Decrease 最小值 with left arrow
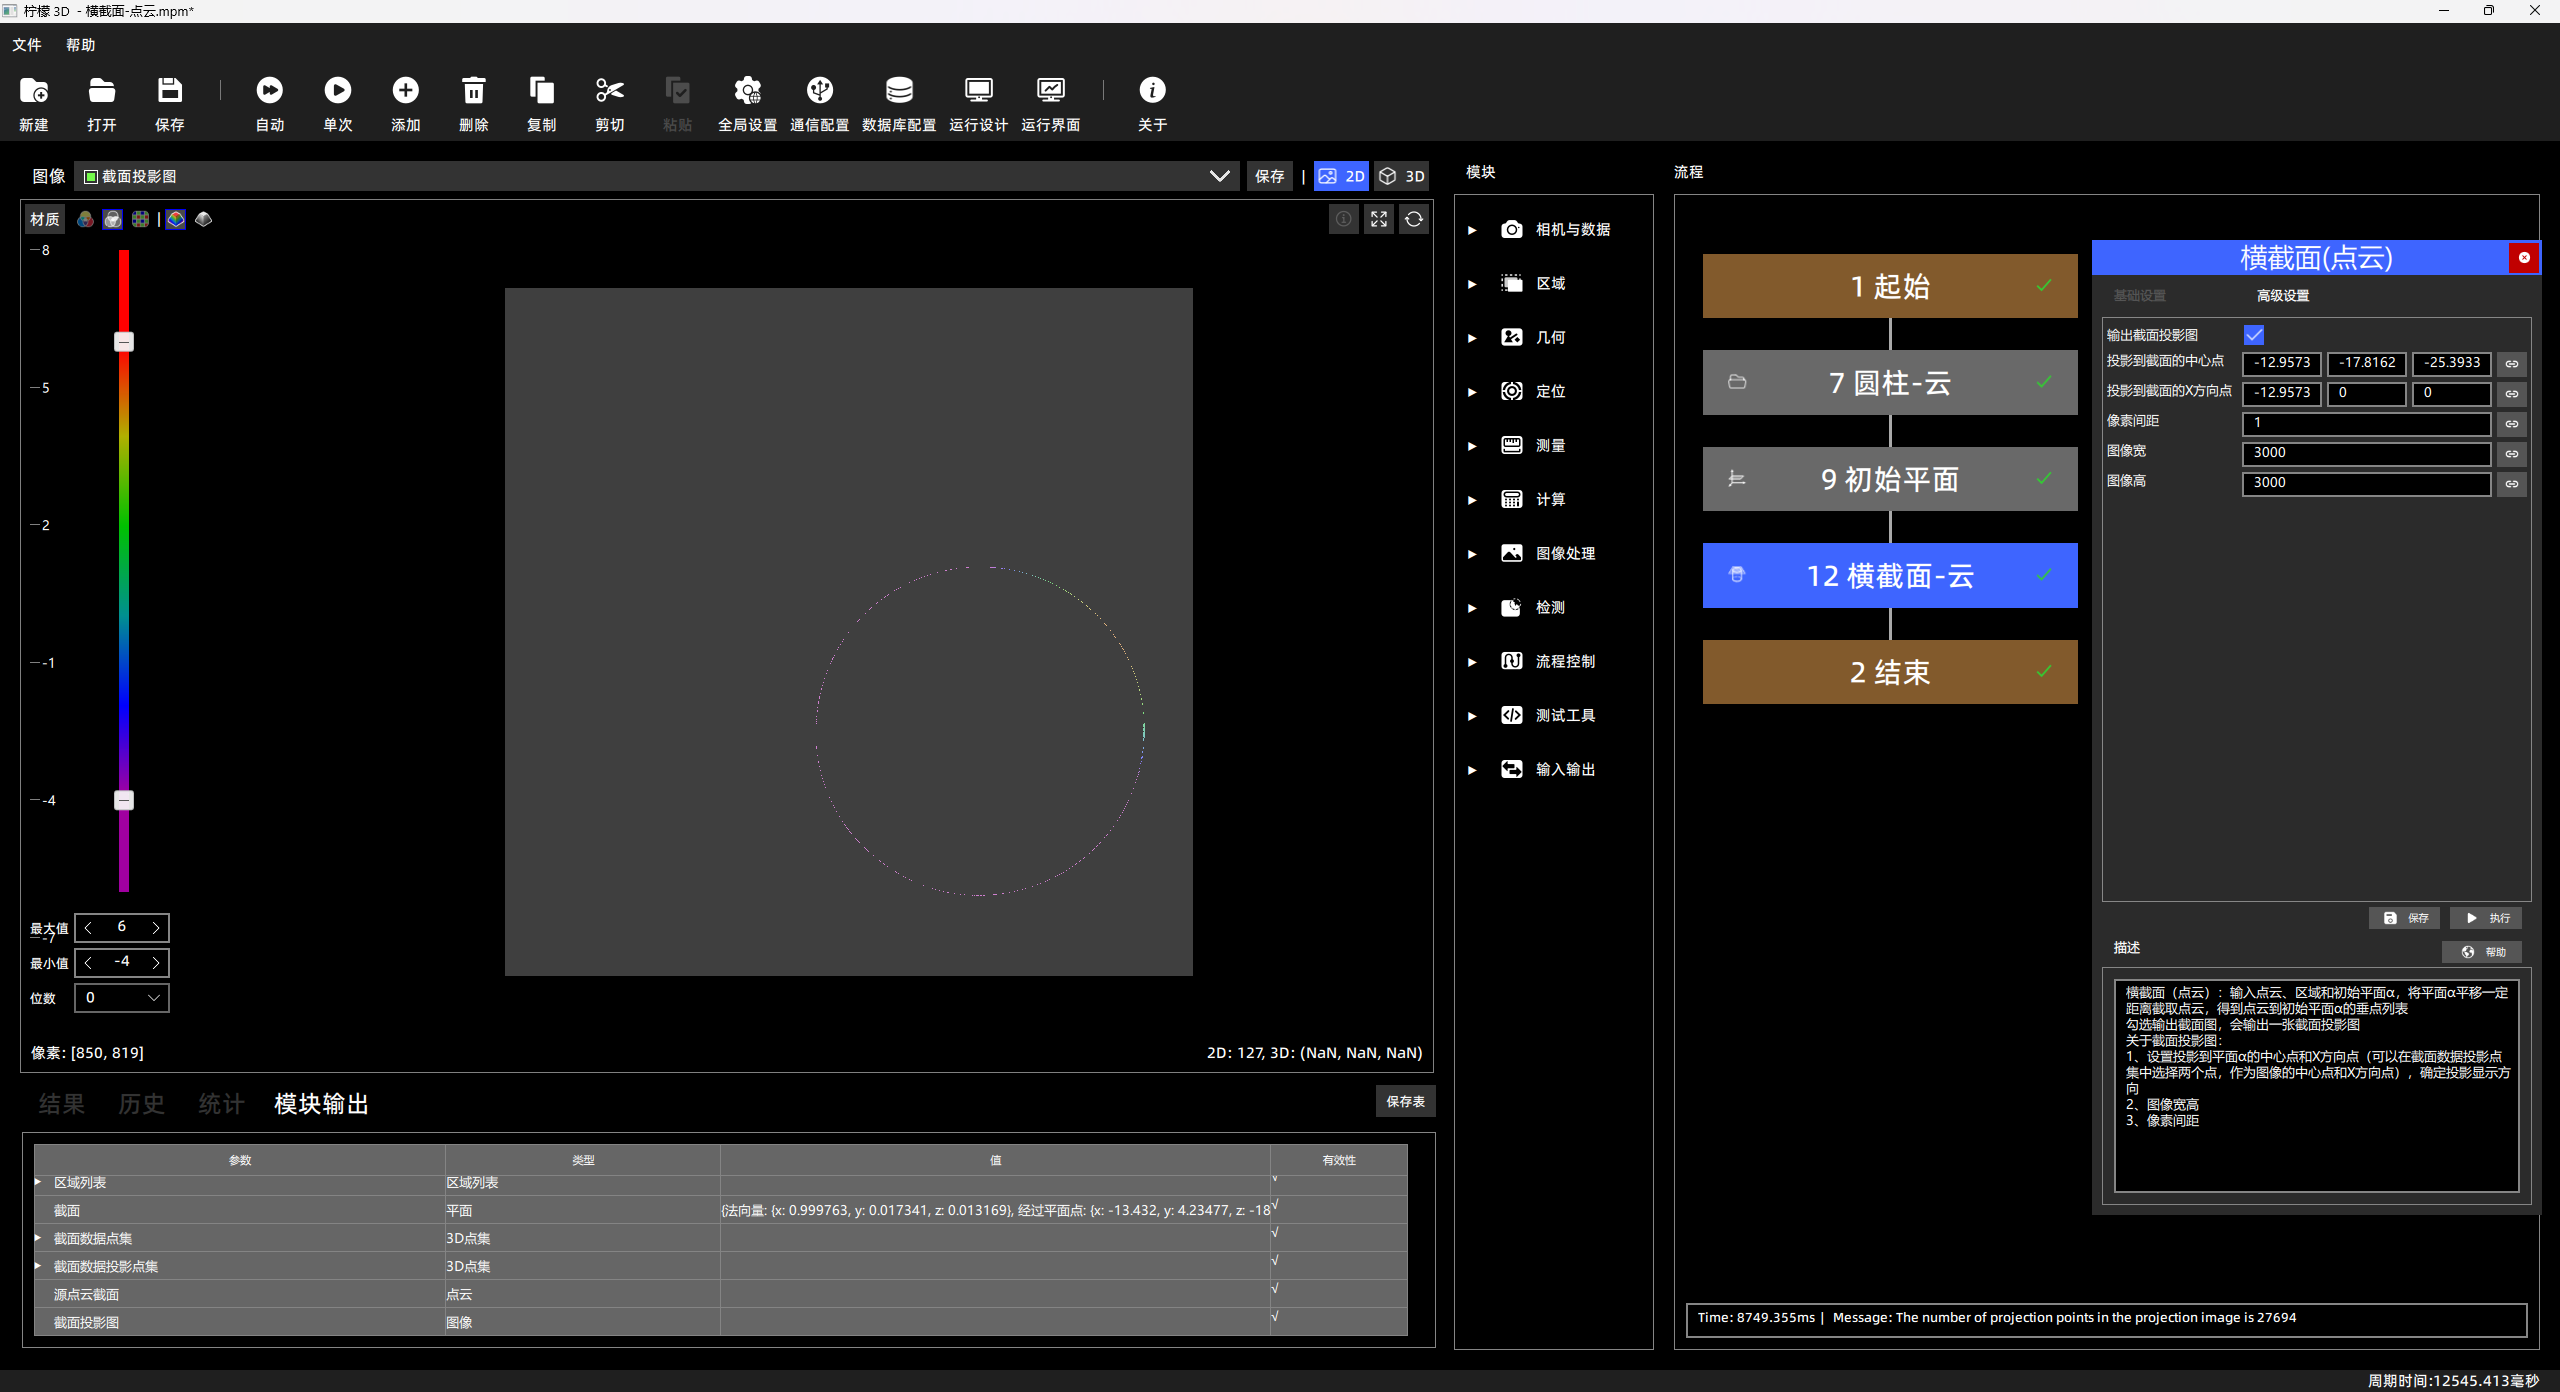This screenshot has width=2560, height=1392. [x=89, y=963]
